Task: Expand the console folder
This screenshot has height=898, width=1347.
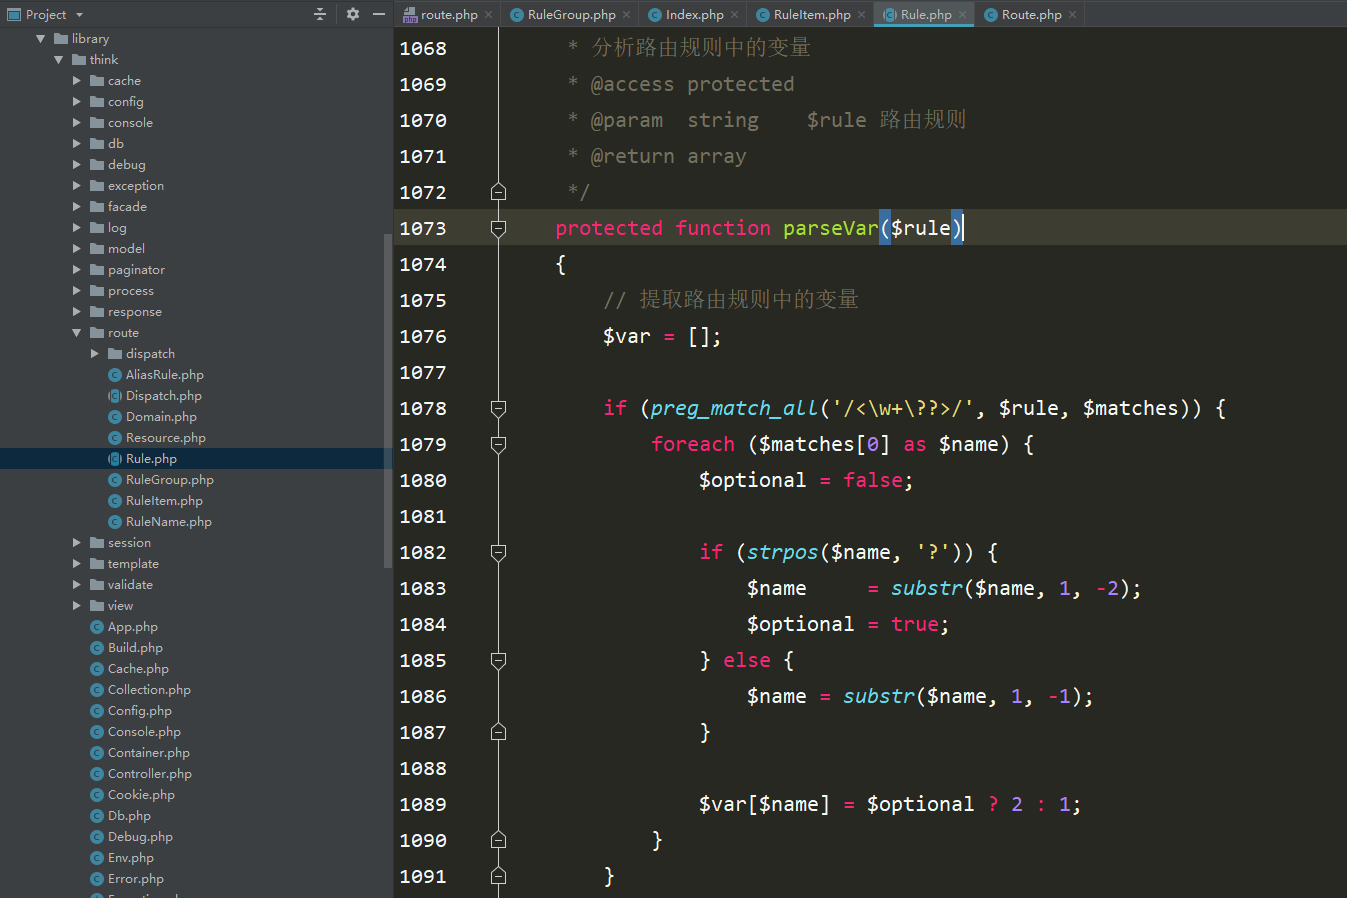Action: coord(77,123)
